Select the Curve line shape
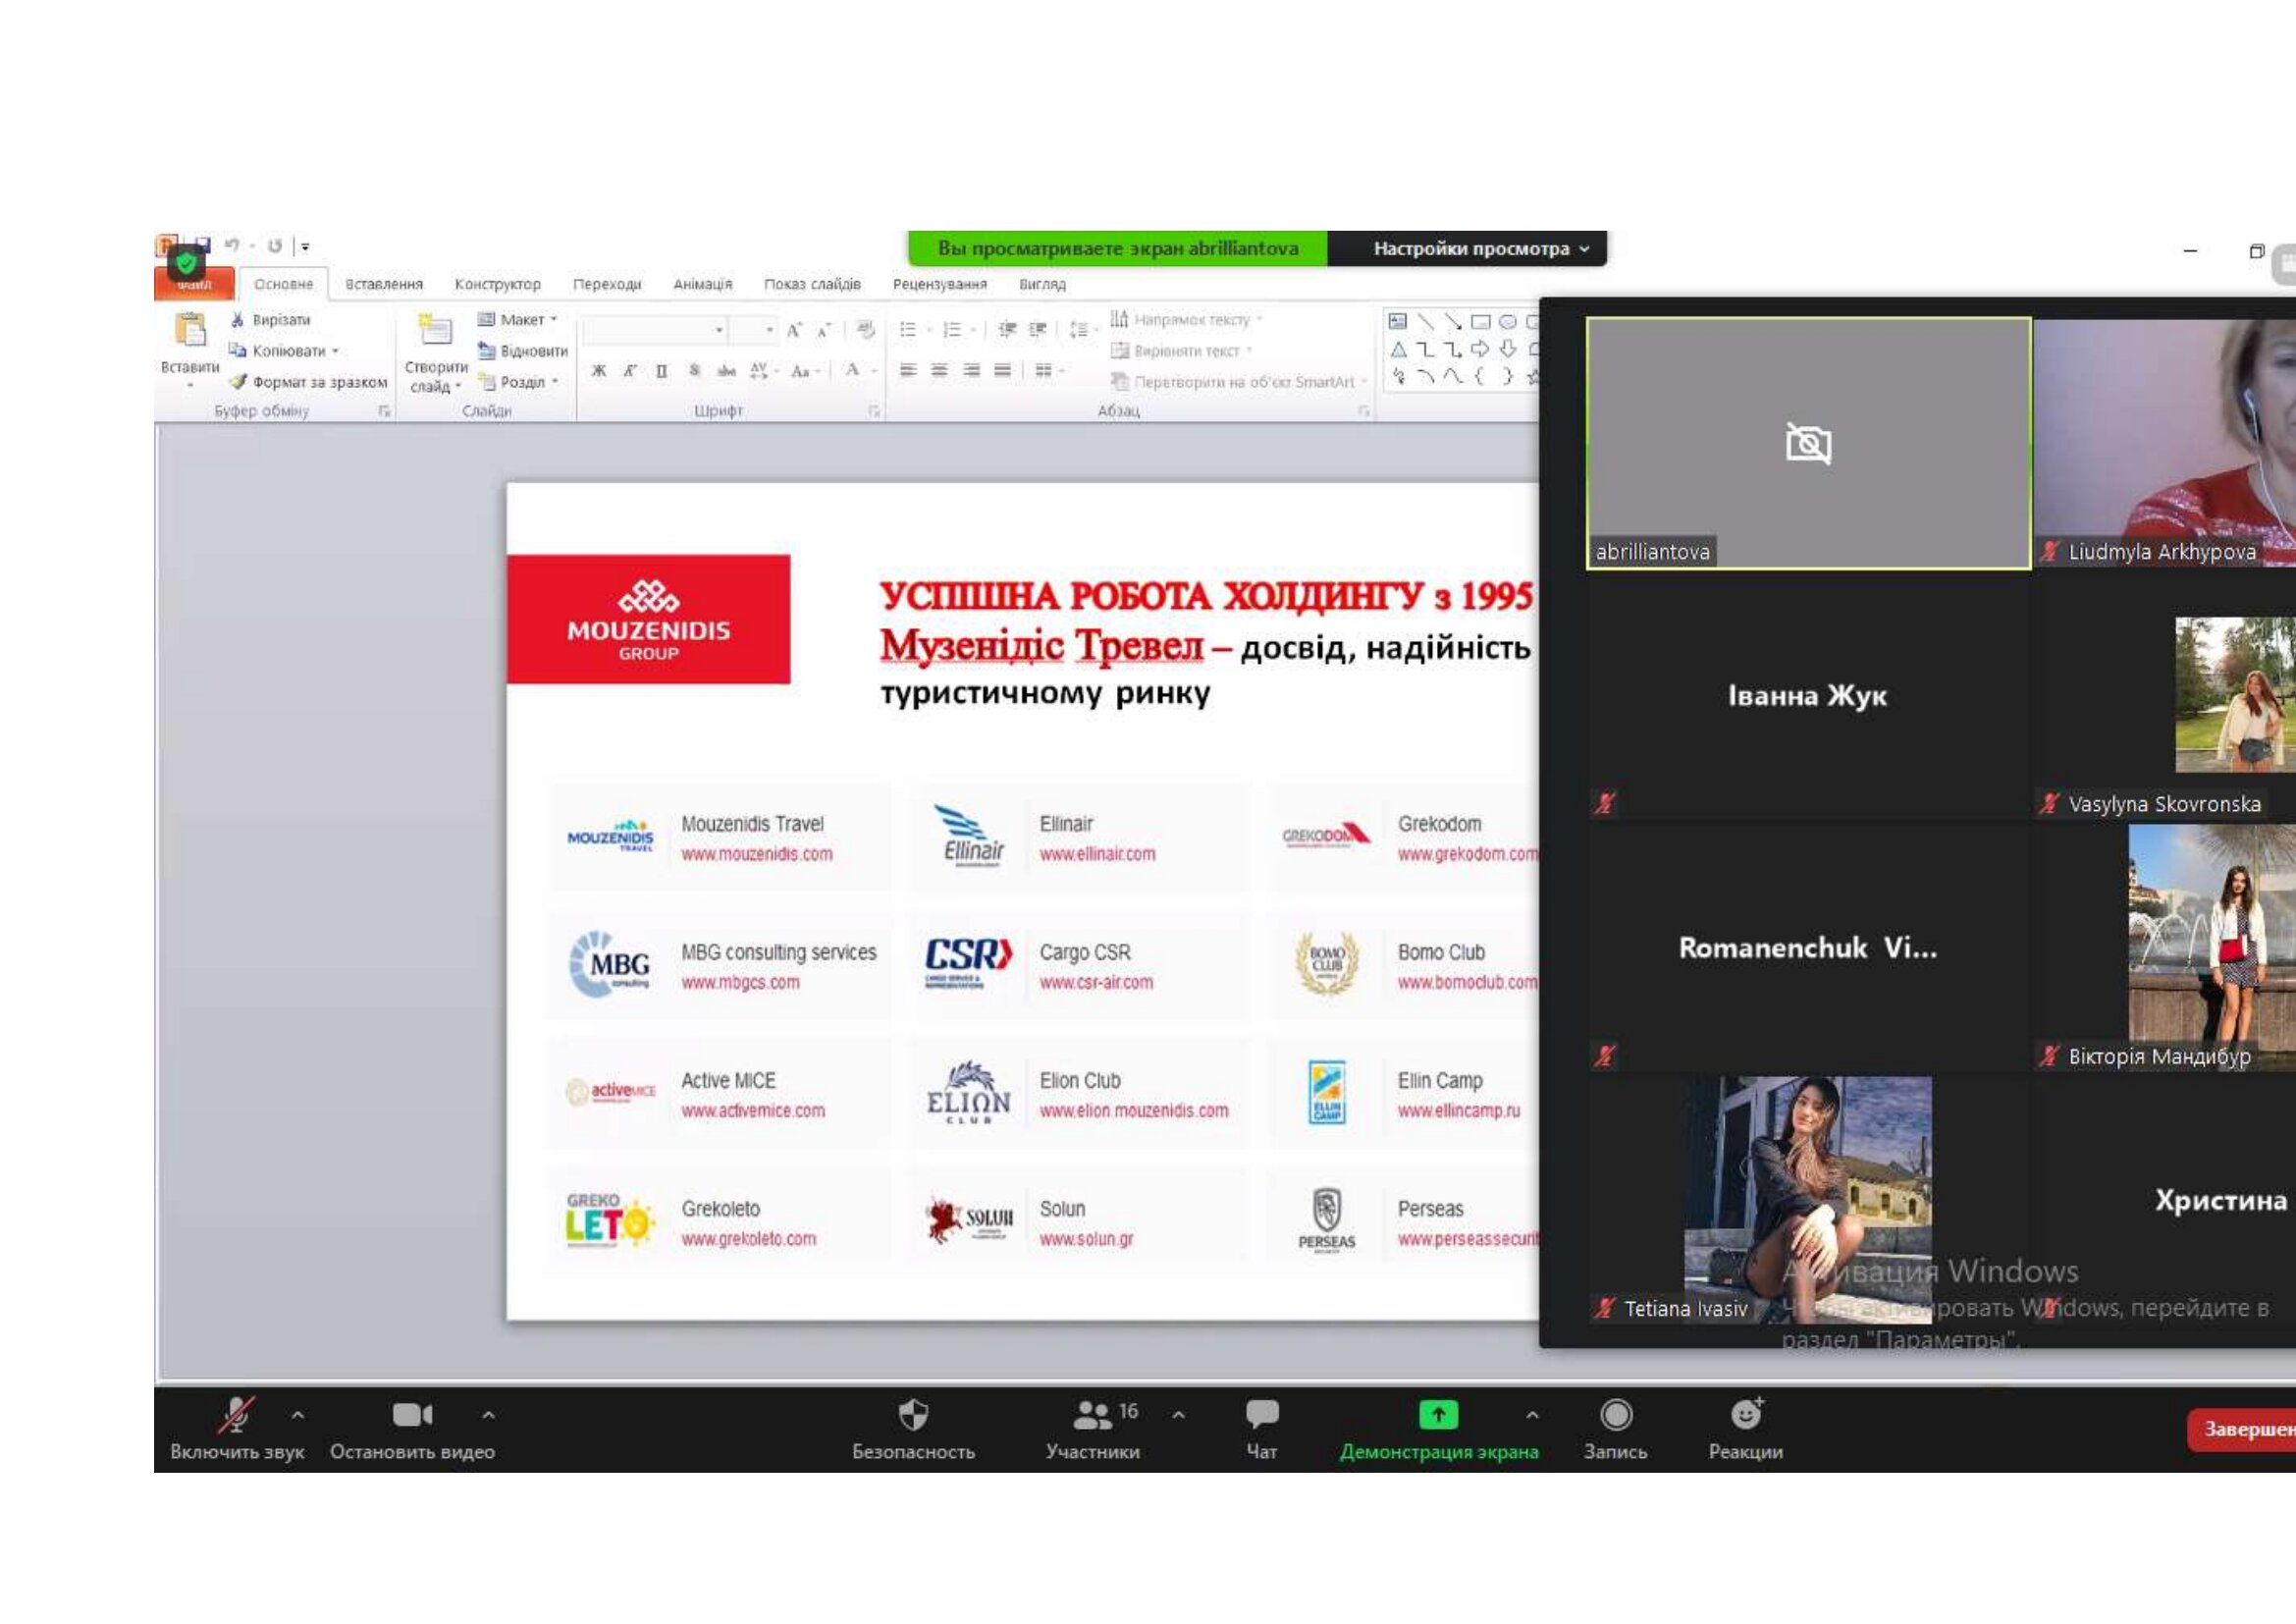This screenshot has width=2296, height=1624. click(x=1453, y=377)
